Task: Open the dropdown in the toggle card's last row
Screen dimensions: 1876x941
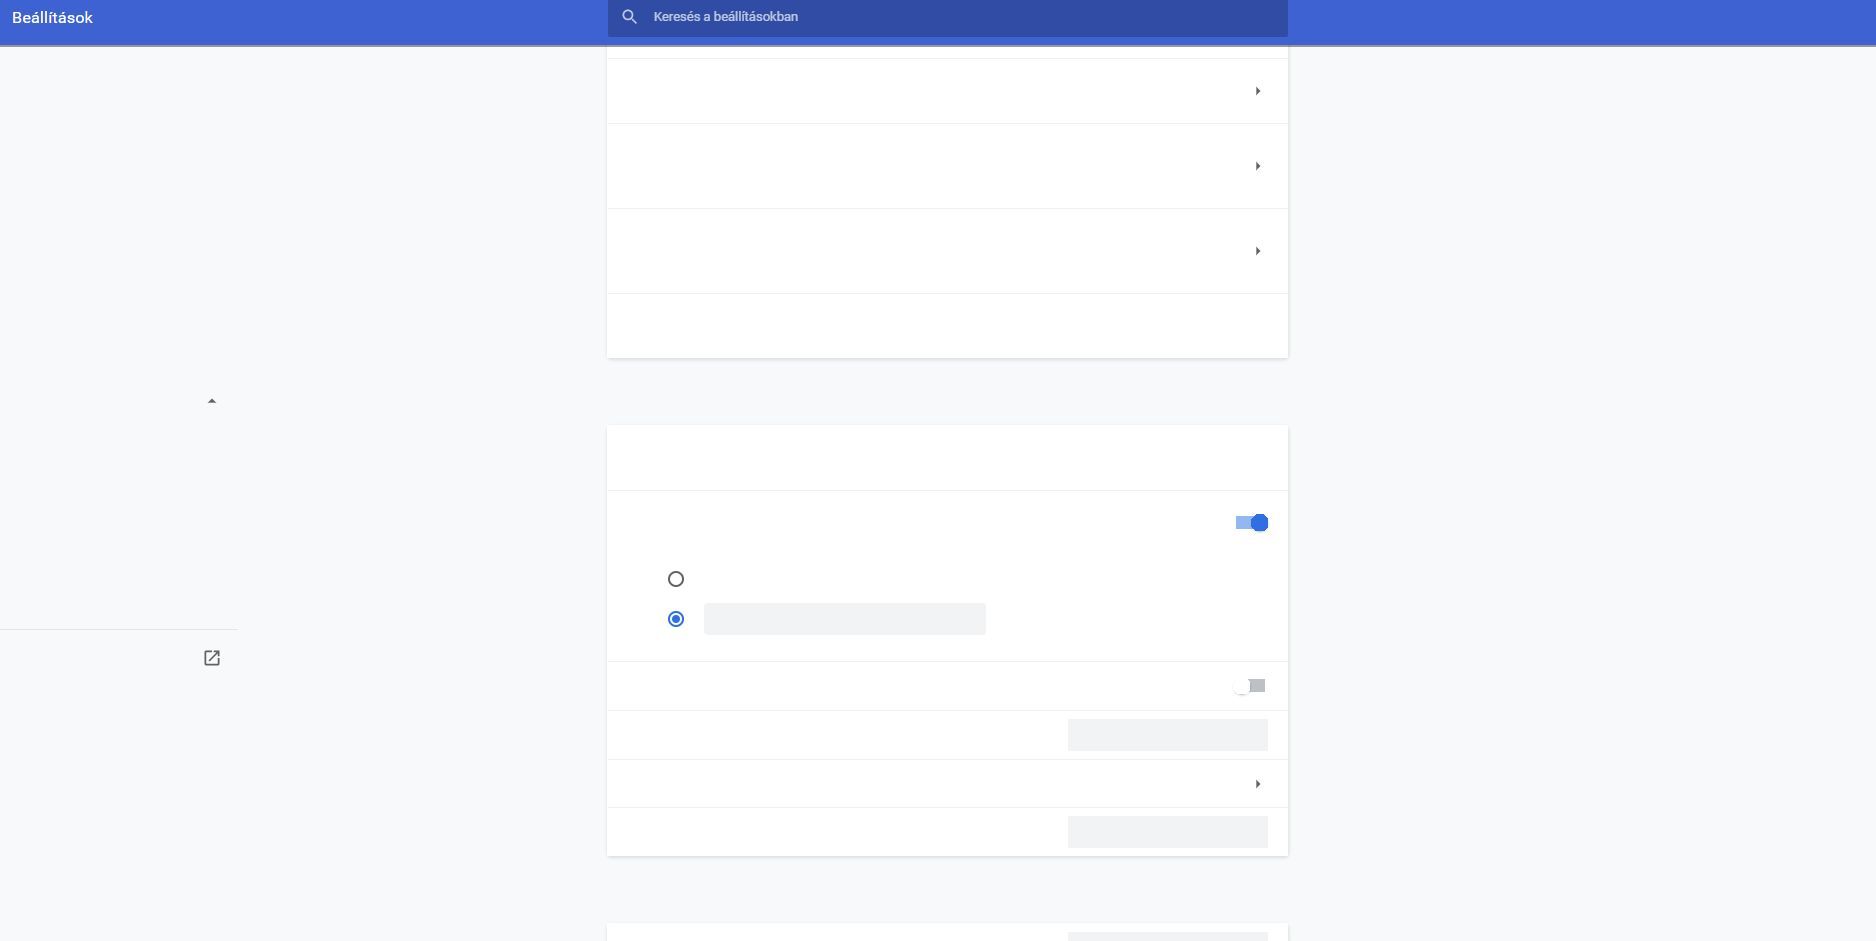Action: pos(1168,832)
